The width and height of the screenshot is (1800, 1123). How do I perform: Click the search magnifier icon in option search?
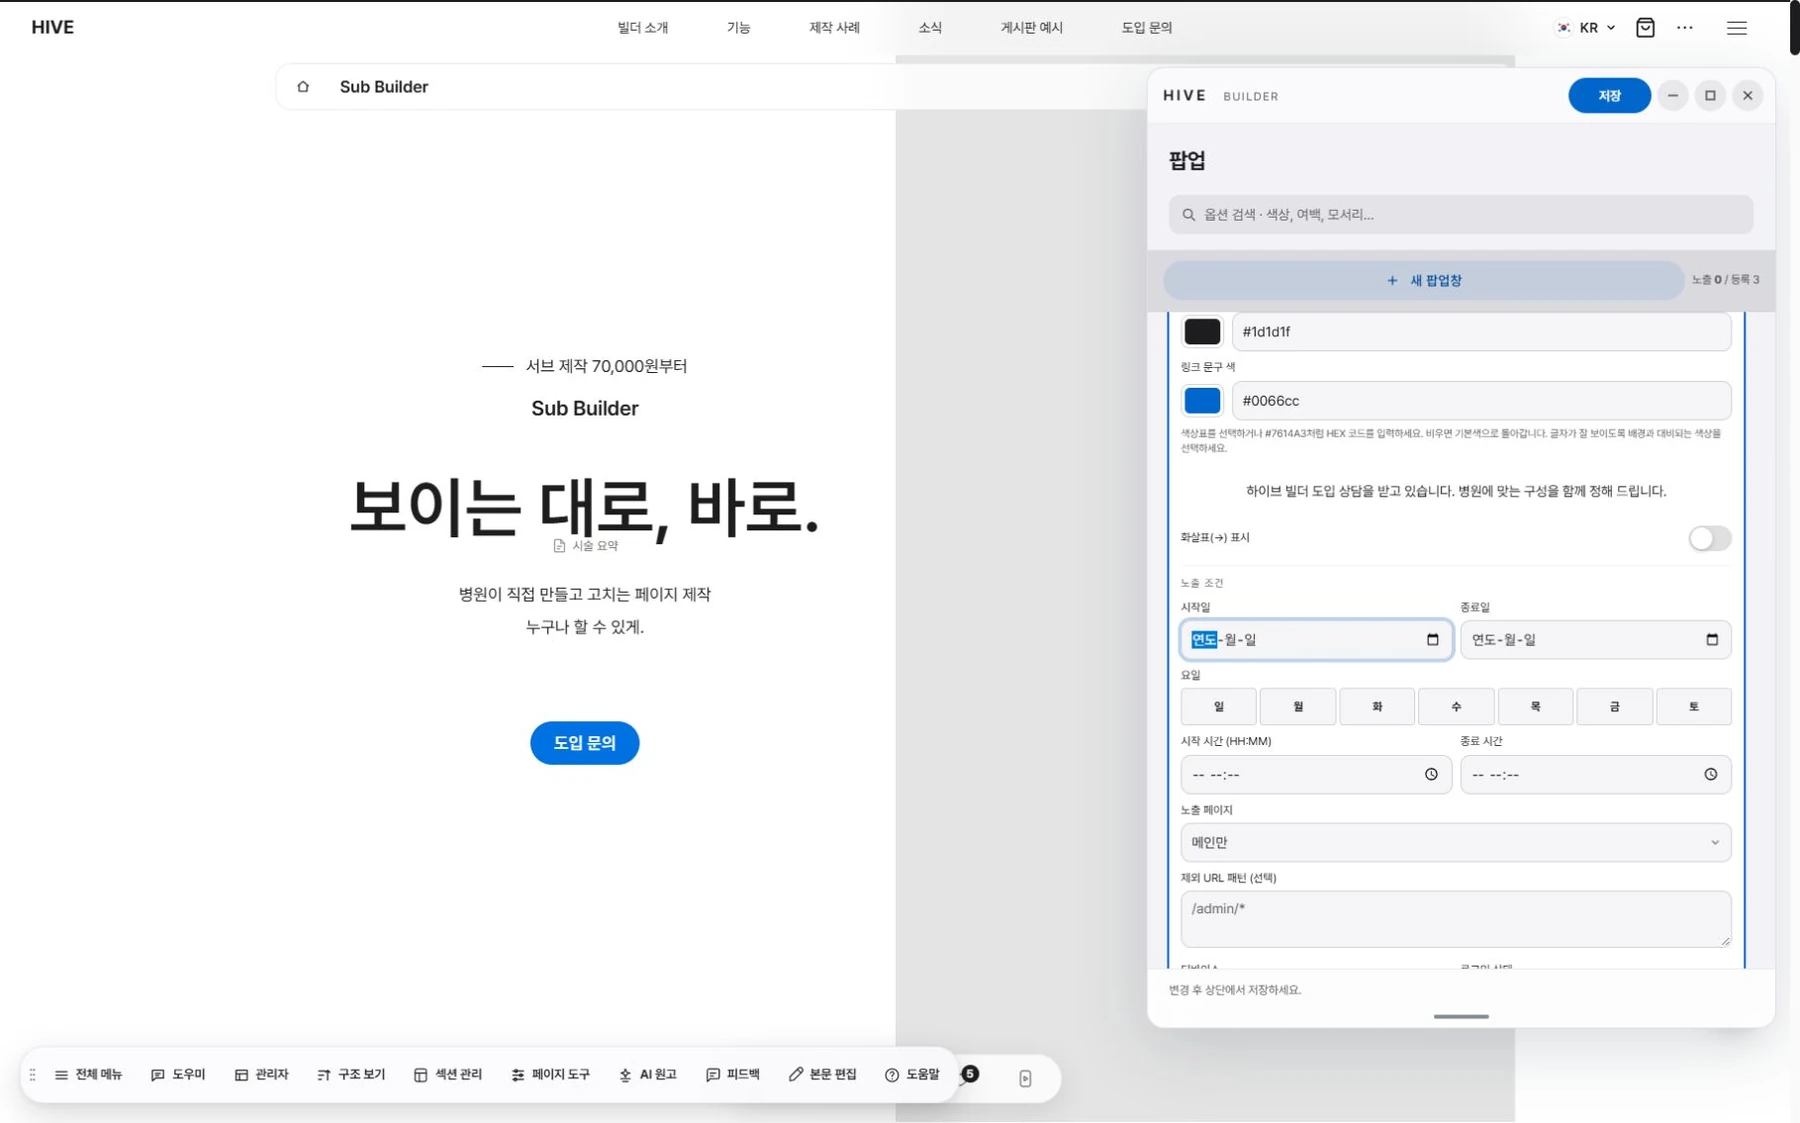point(1189,215)
